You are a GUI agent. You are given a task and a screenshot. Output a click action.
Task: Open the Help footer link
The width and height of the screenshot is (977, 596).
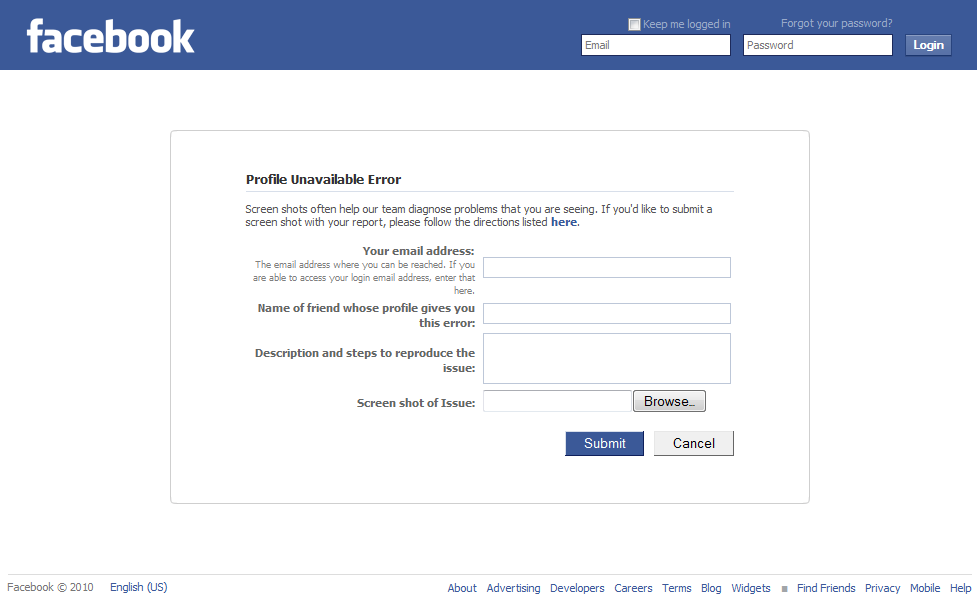pos(960,588)
